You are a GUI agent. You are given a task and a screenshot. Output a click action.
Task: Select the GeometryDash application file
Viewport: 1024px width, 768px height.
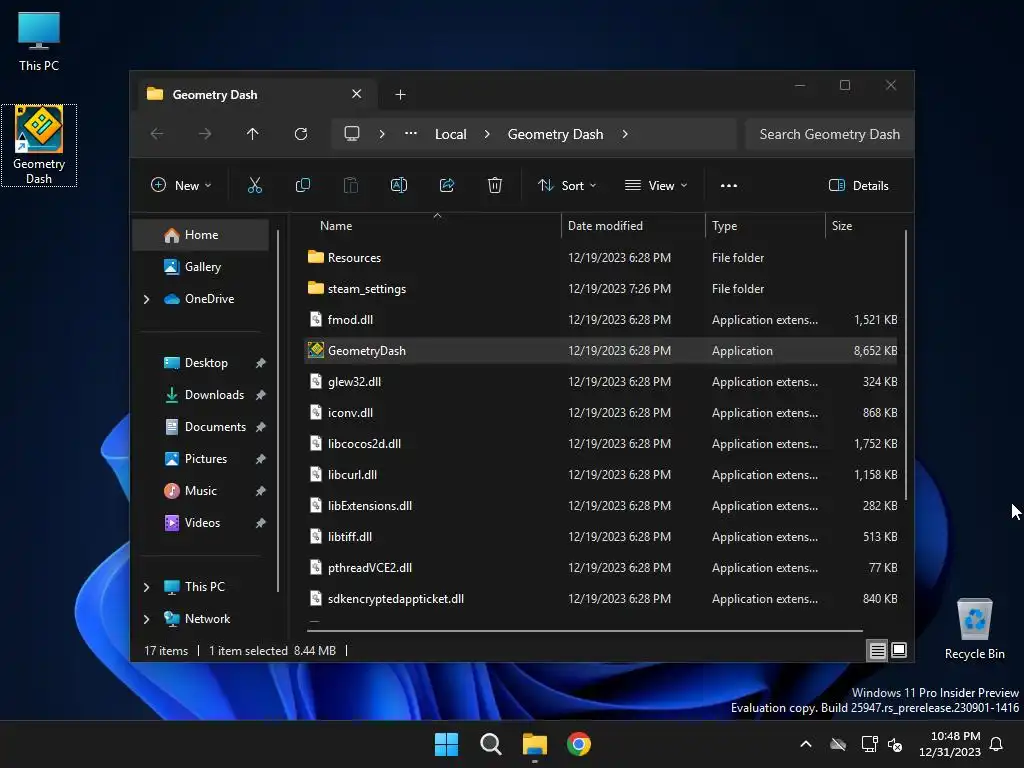(x=601, y=351)
